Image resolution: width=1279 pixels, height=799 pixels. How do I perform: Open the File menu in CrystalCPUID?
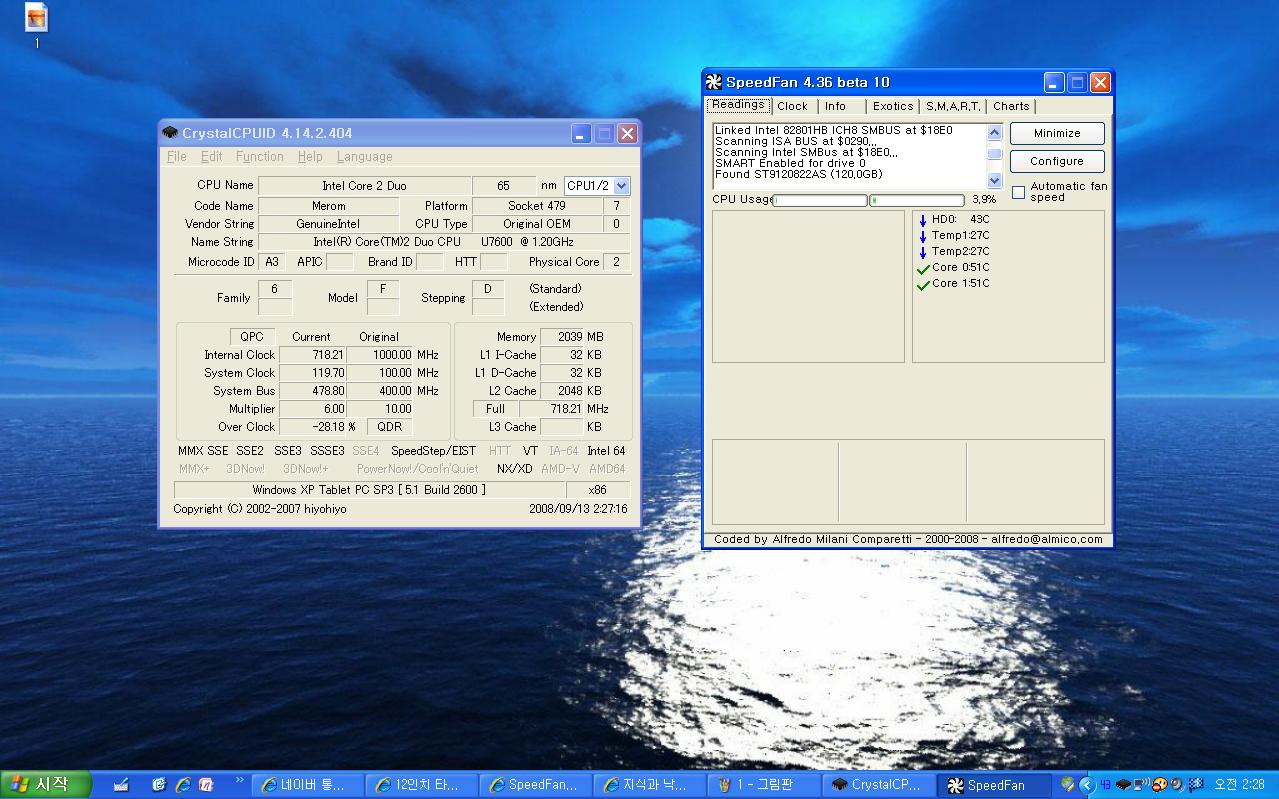pyautogui.click(x=177, y=157)
